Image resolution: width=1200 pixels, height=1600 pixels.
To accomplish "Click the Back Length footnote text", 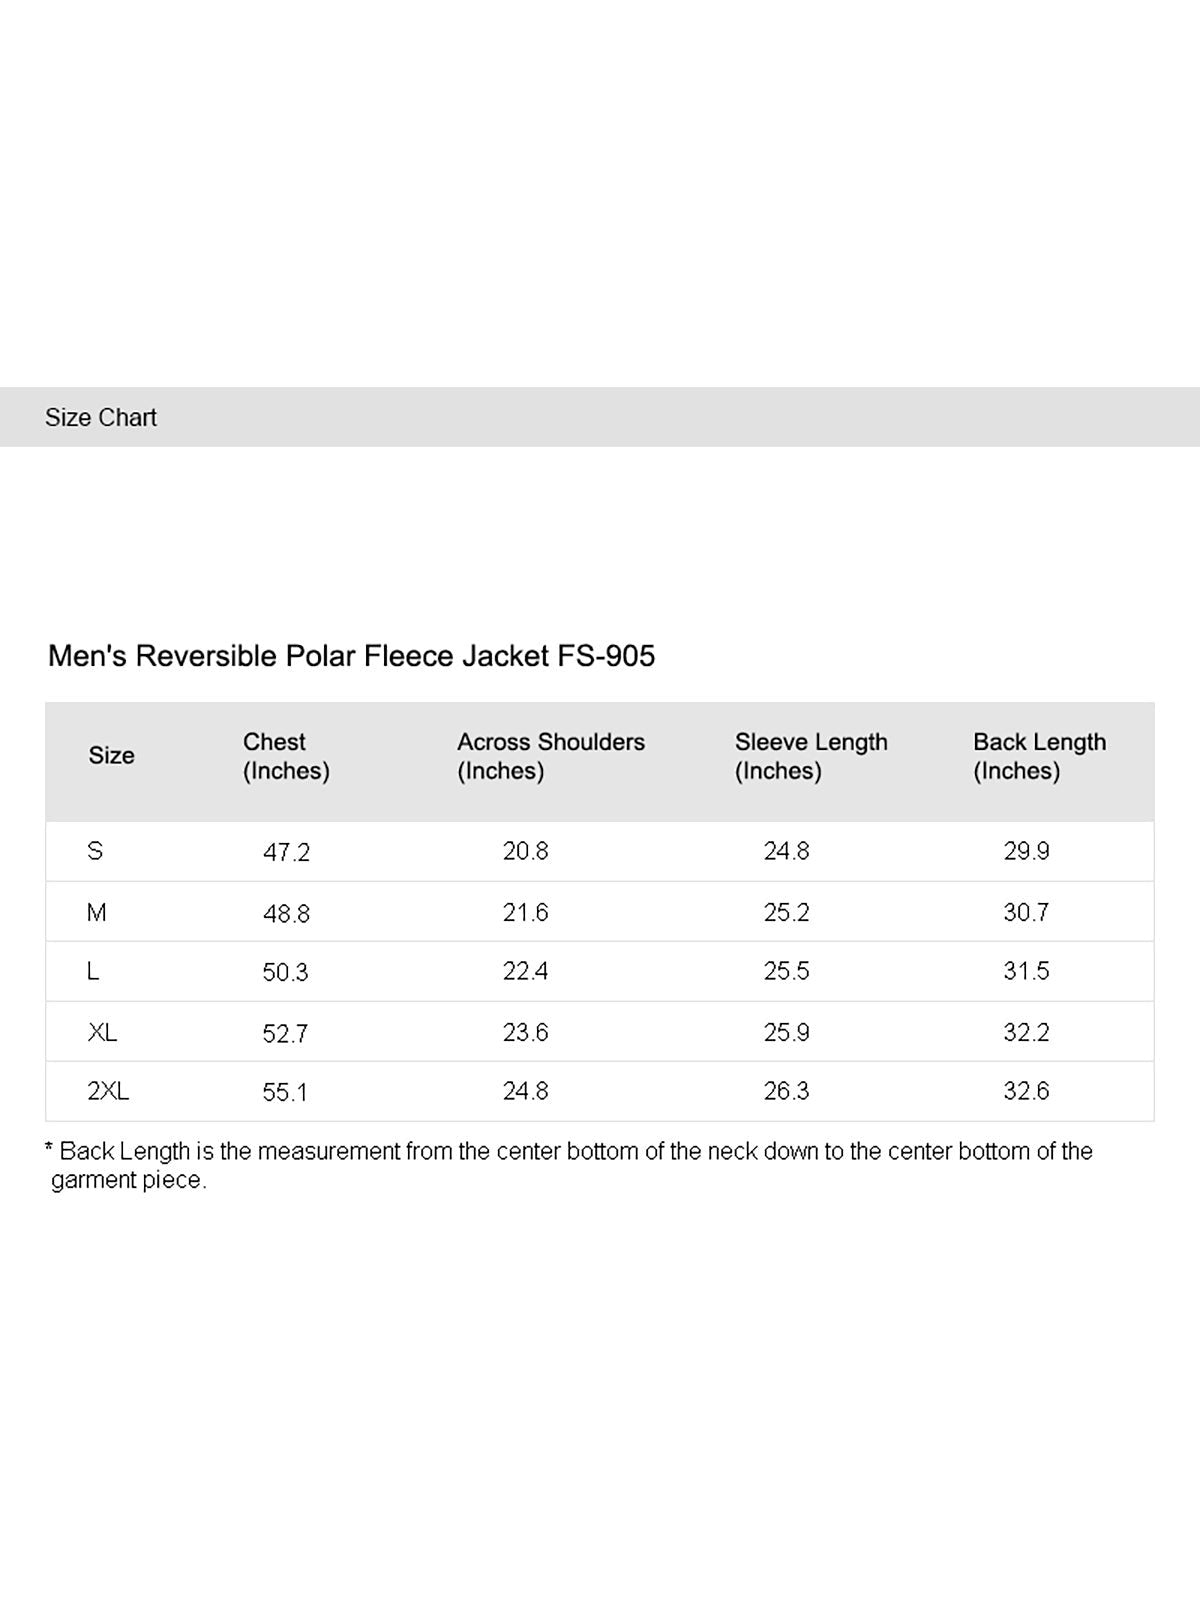I will 570,1165.
